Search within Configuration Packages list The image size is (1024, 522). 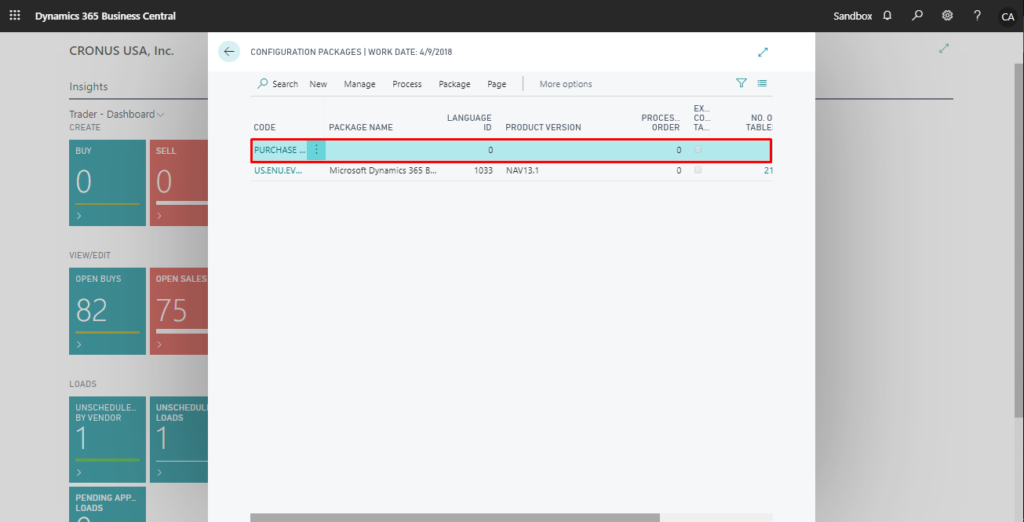pos(278,84)
